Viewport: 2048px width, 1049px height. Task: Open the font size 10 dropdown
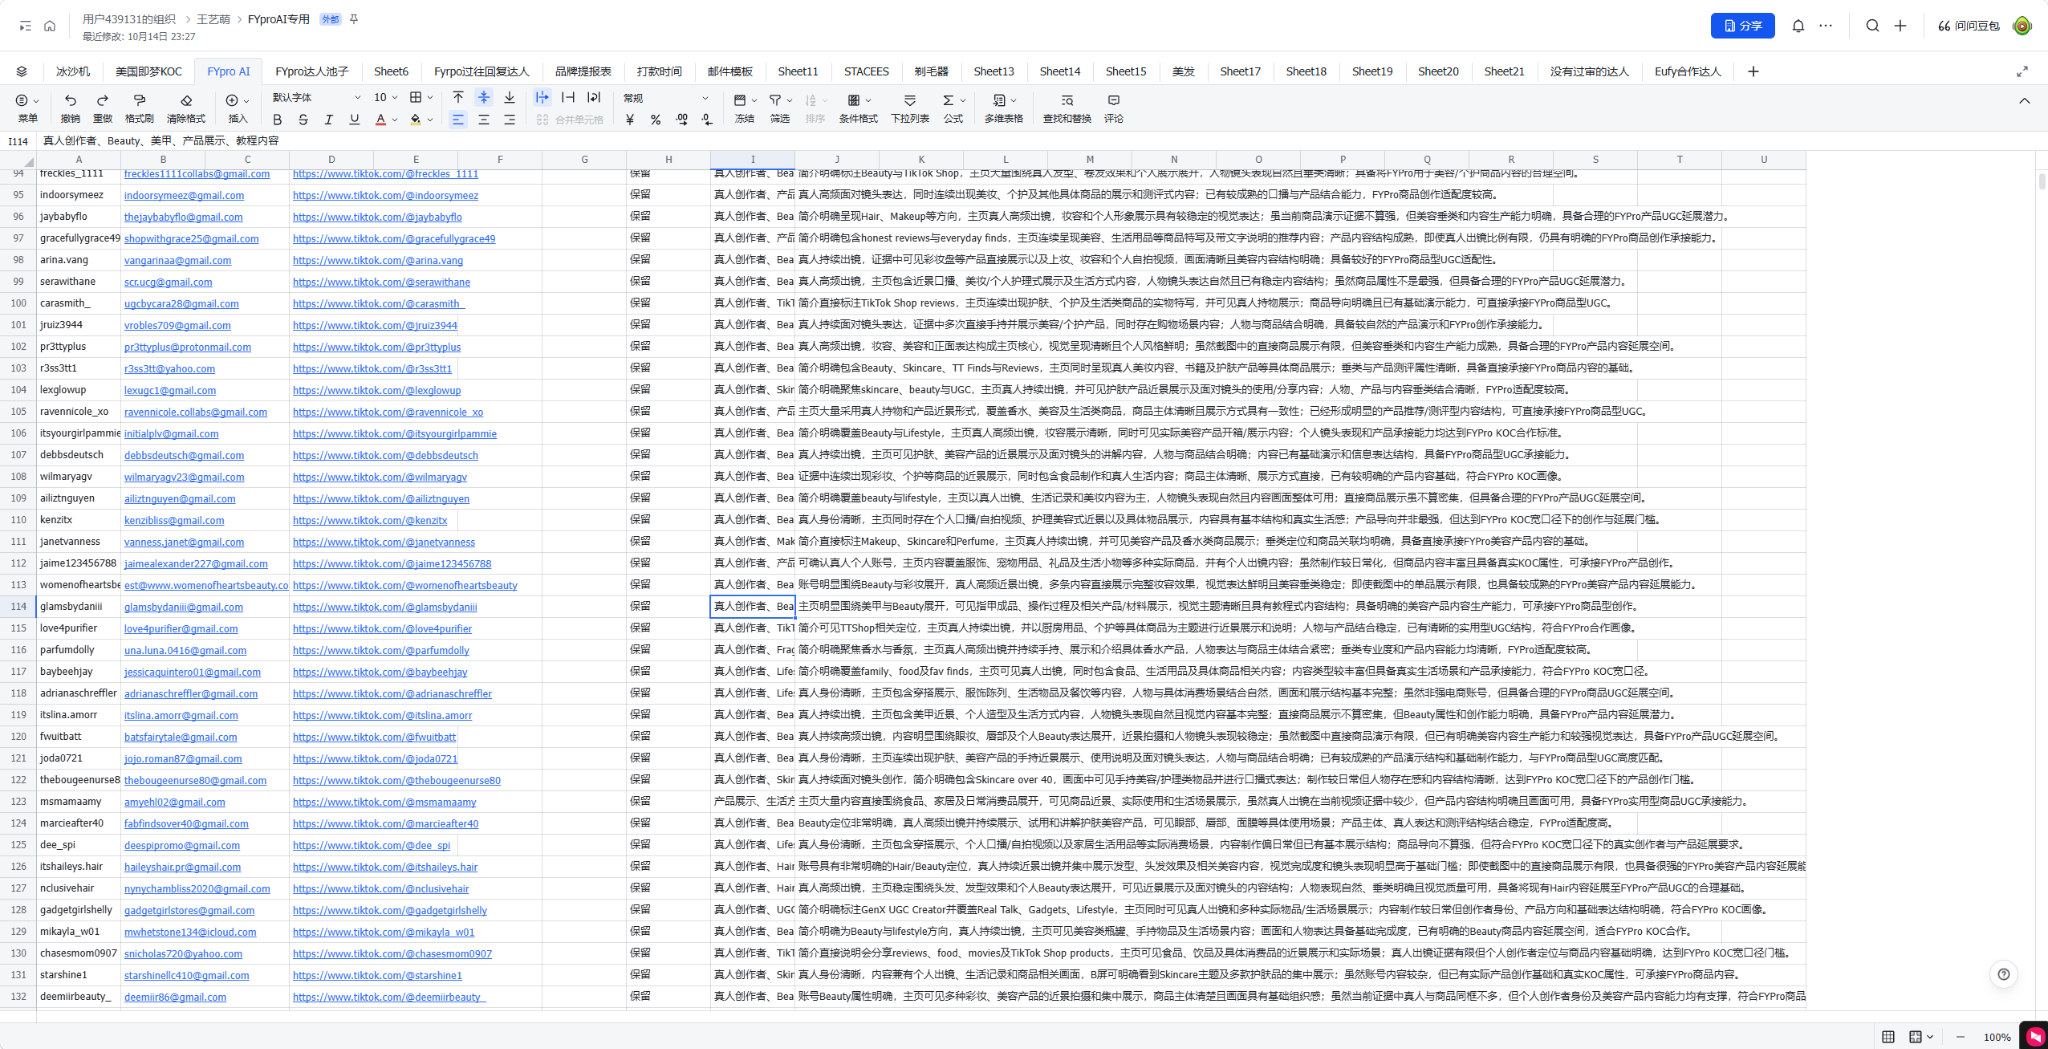[x=385, y=98]
